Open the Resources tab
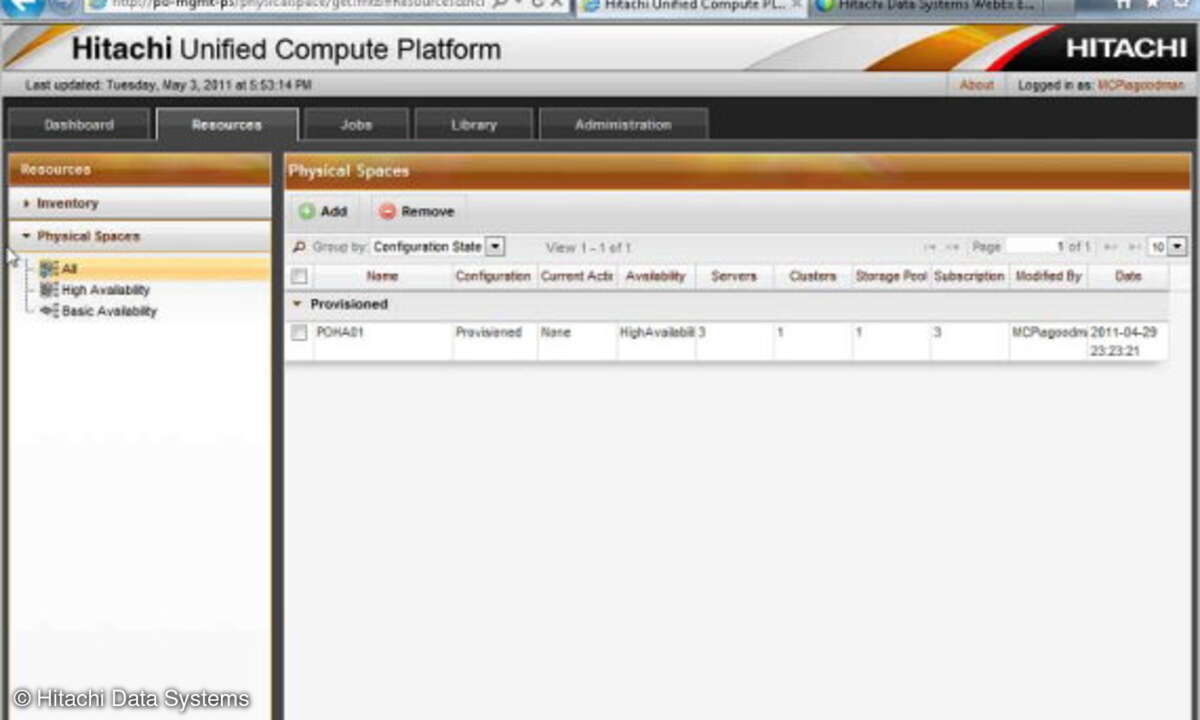 227,125
